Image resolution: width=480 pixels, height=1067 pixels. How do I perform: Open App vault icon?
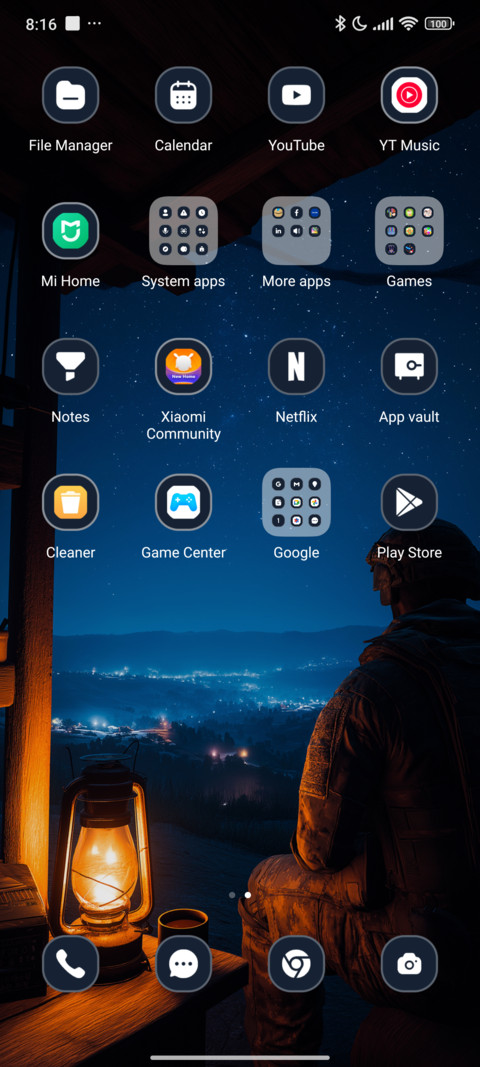click(x=409, y=367)
